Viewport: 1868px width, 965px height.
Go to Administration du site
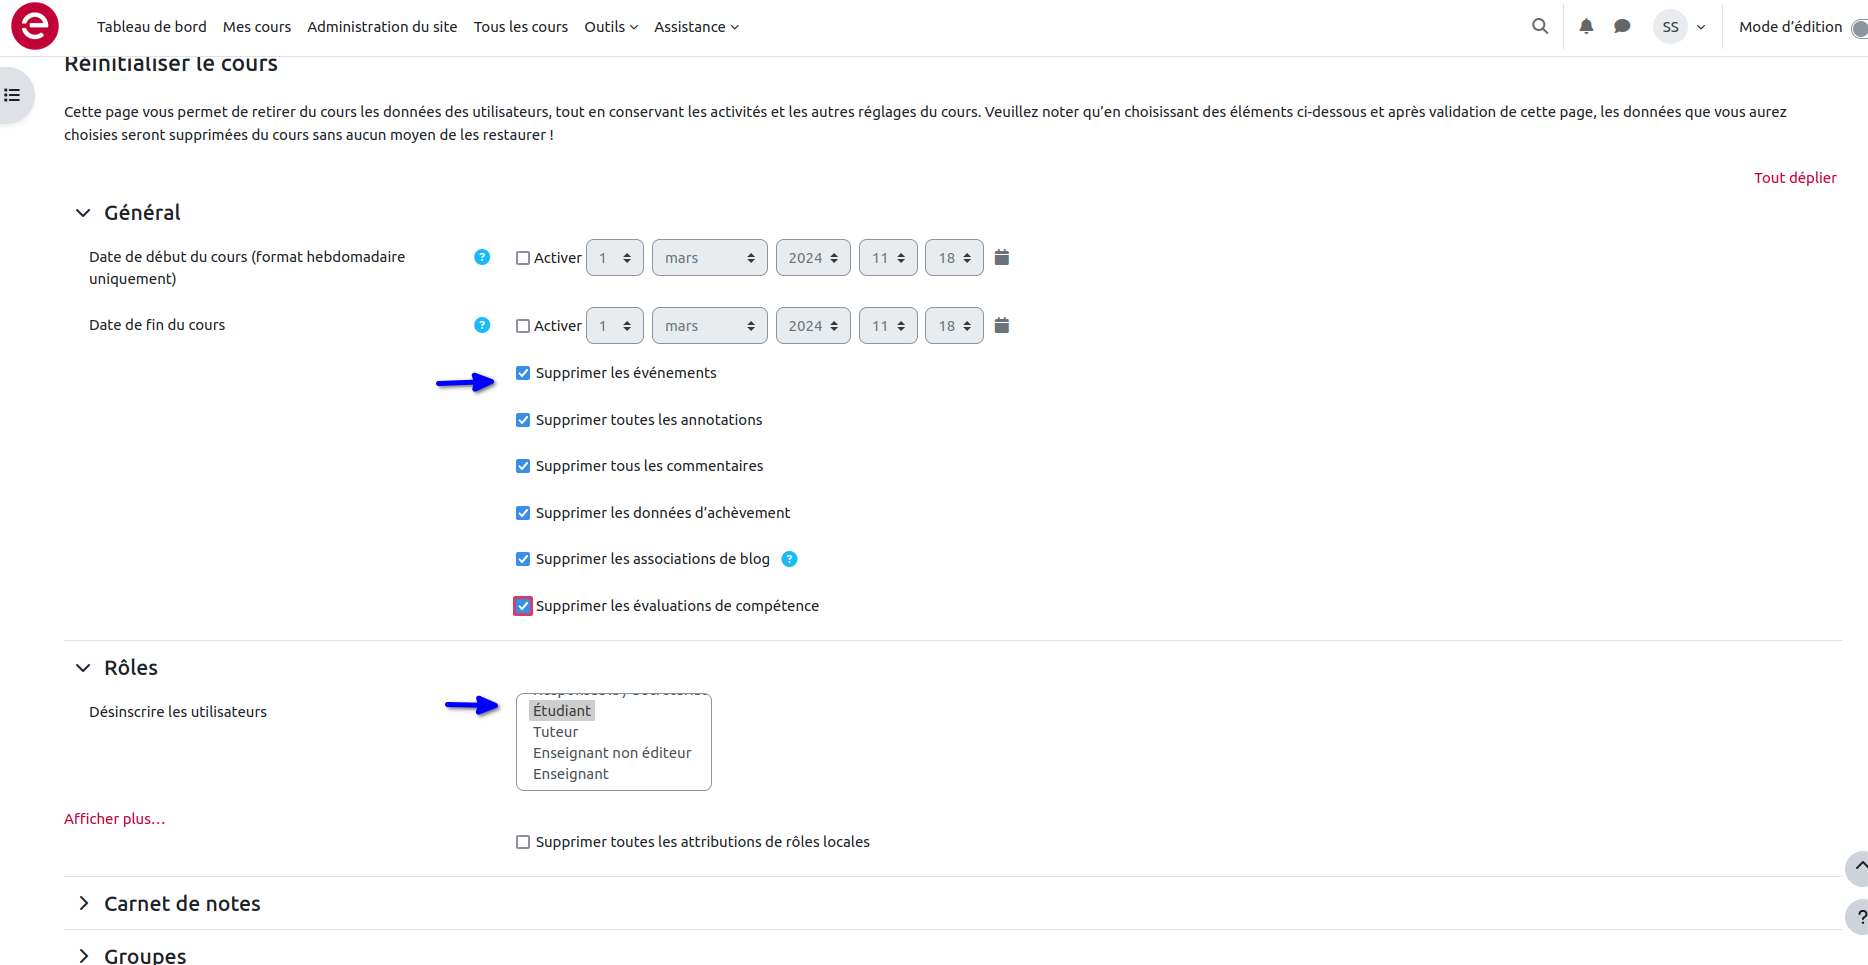tap(382, 27)
